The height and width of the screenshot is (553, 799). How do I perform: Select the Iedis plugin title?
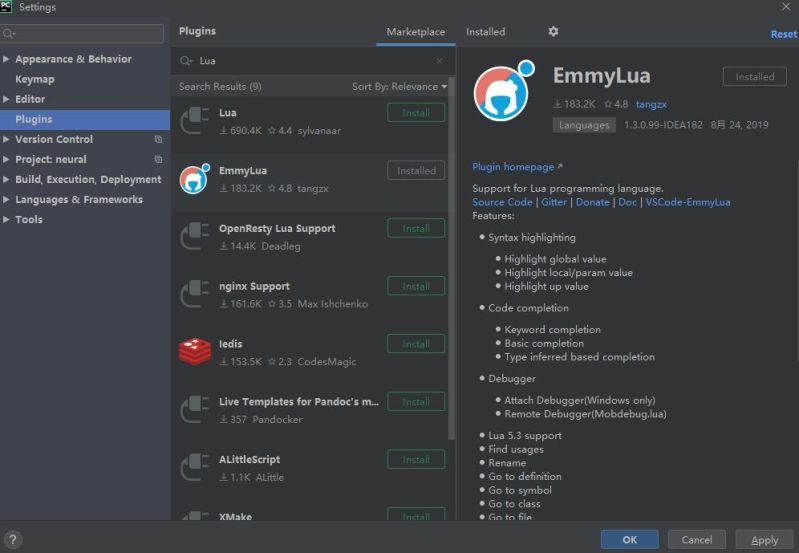tap(231, 344)
